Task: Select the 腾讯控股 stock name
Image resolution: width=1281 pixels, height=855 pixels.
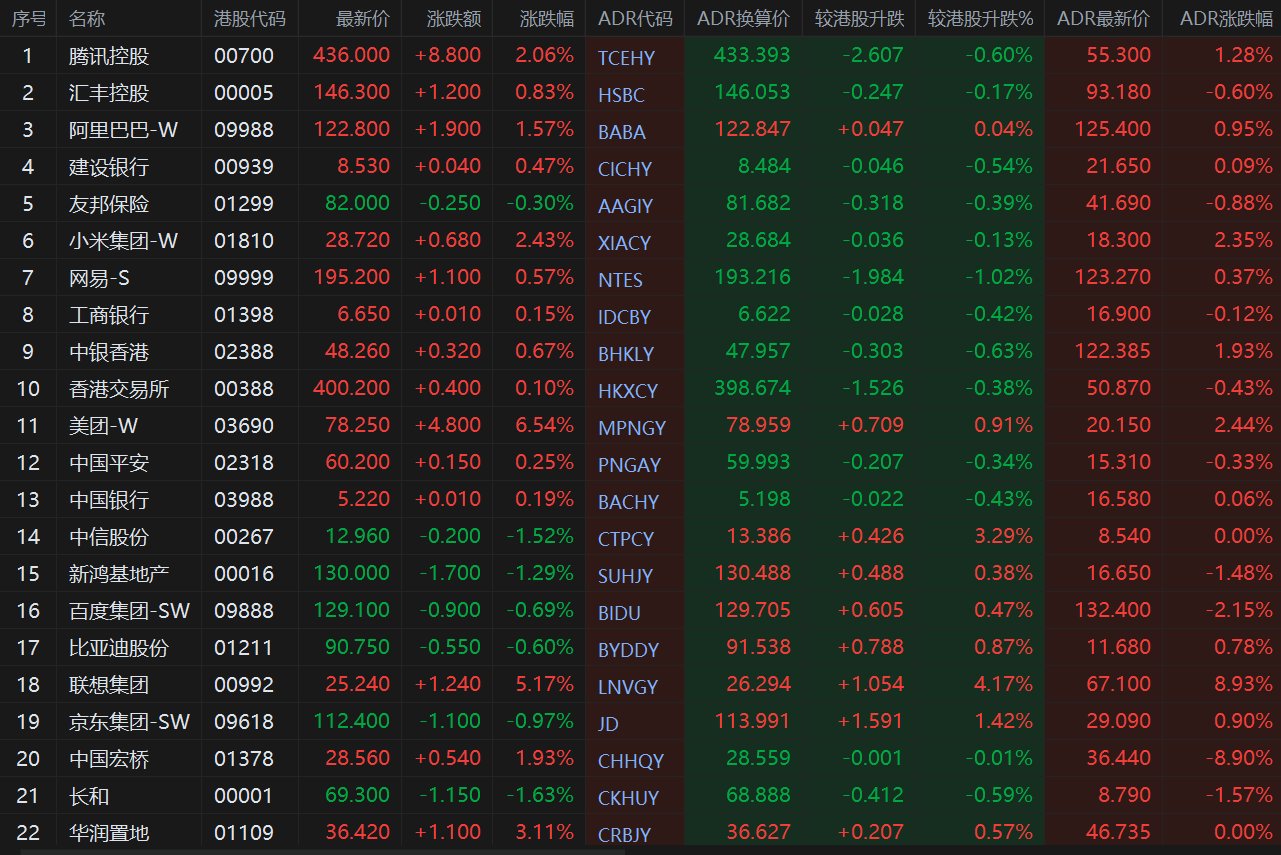Action: [110, 56]
